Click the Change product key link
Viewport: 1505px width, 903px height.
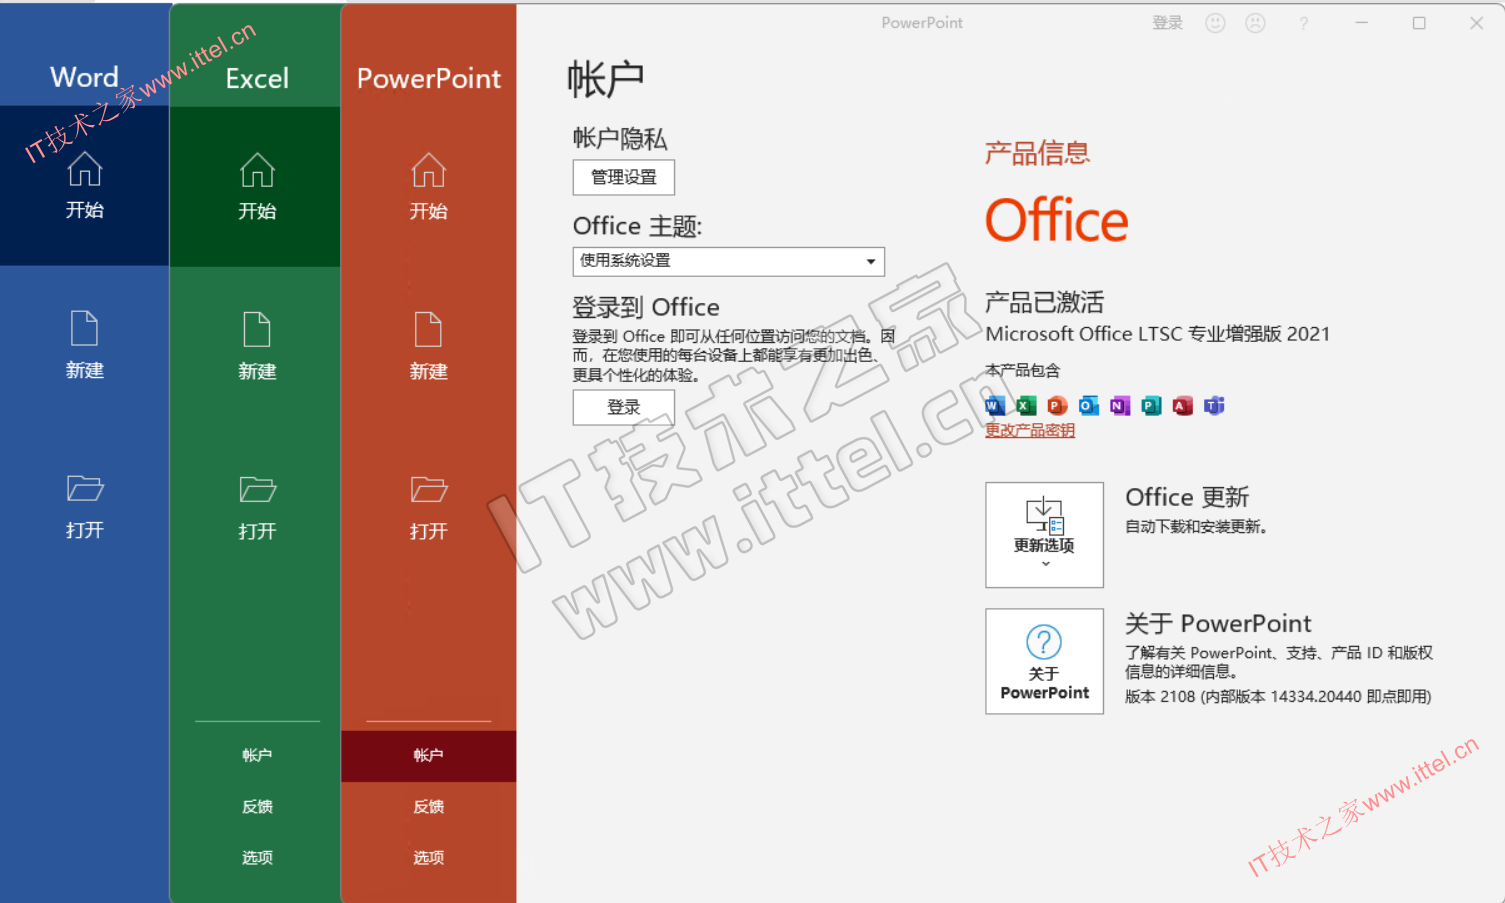click(1029, 430)
